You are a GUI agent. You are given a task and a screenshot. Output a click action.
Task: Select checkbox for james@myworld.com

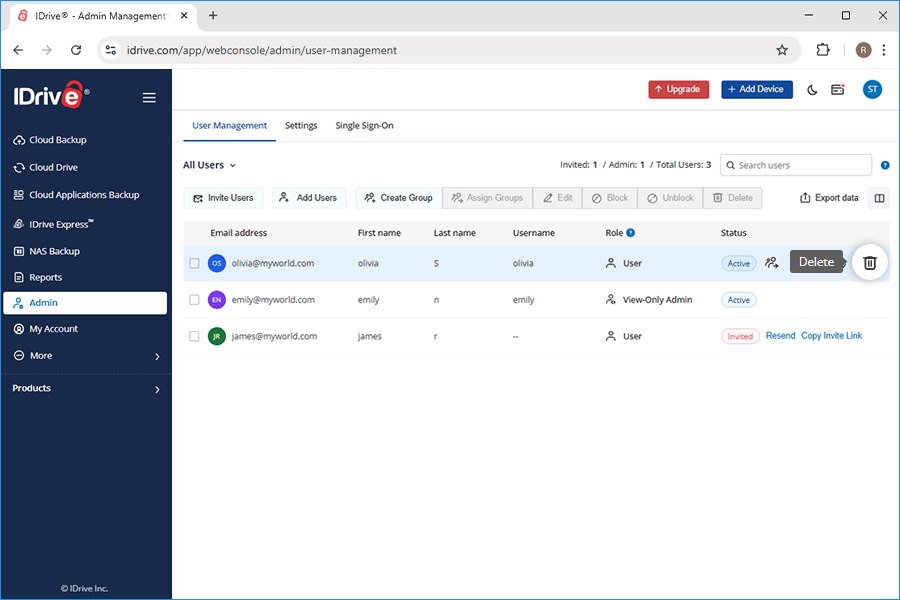(194, 336)
